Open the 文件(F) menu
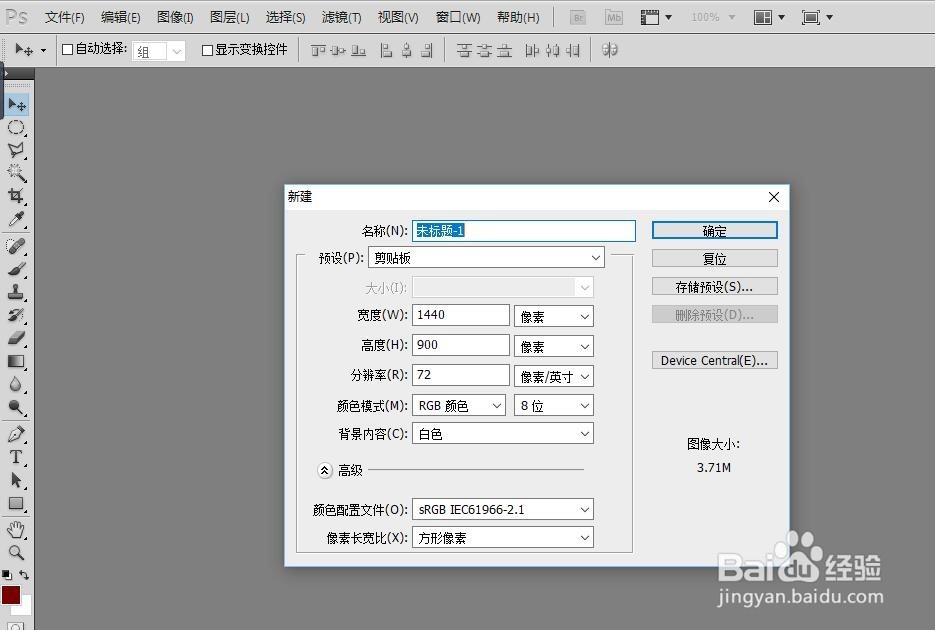935x630 pixels. point(64,17)
